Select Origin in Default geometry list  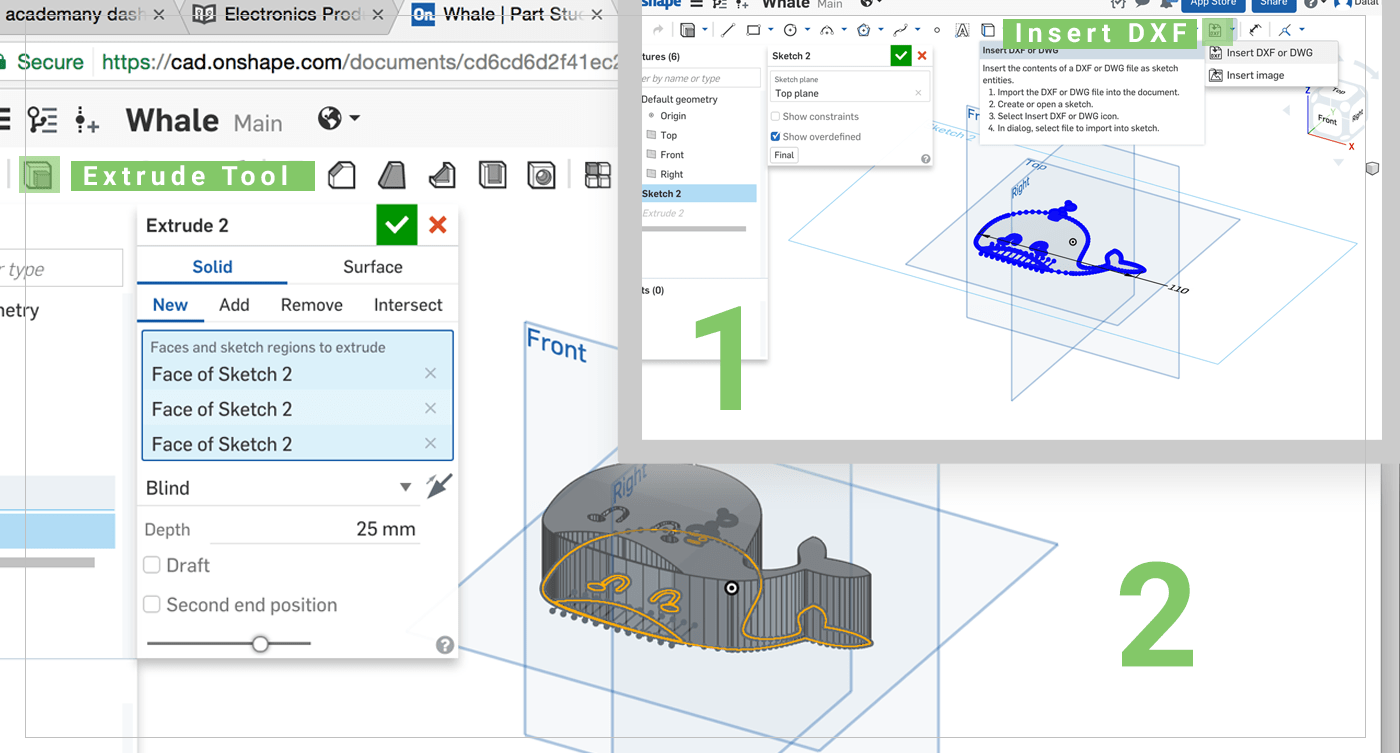tap(673, 116)
